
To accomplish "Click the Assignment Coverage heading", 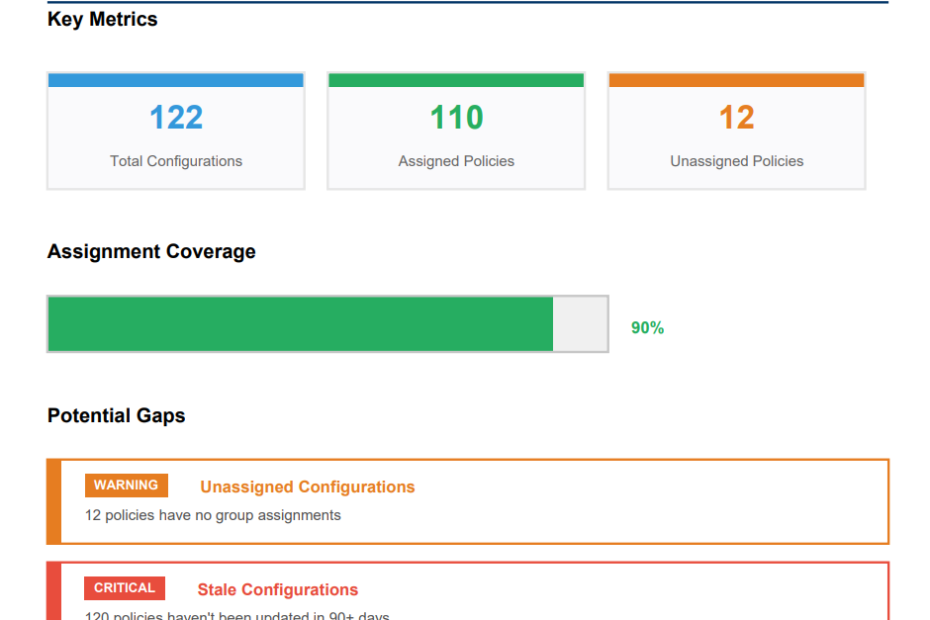I will point(151,252).
